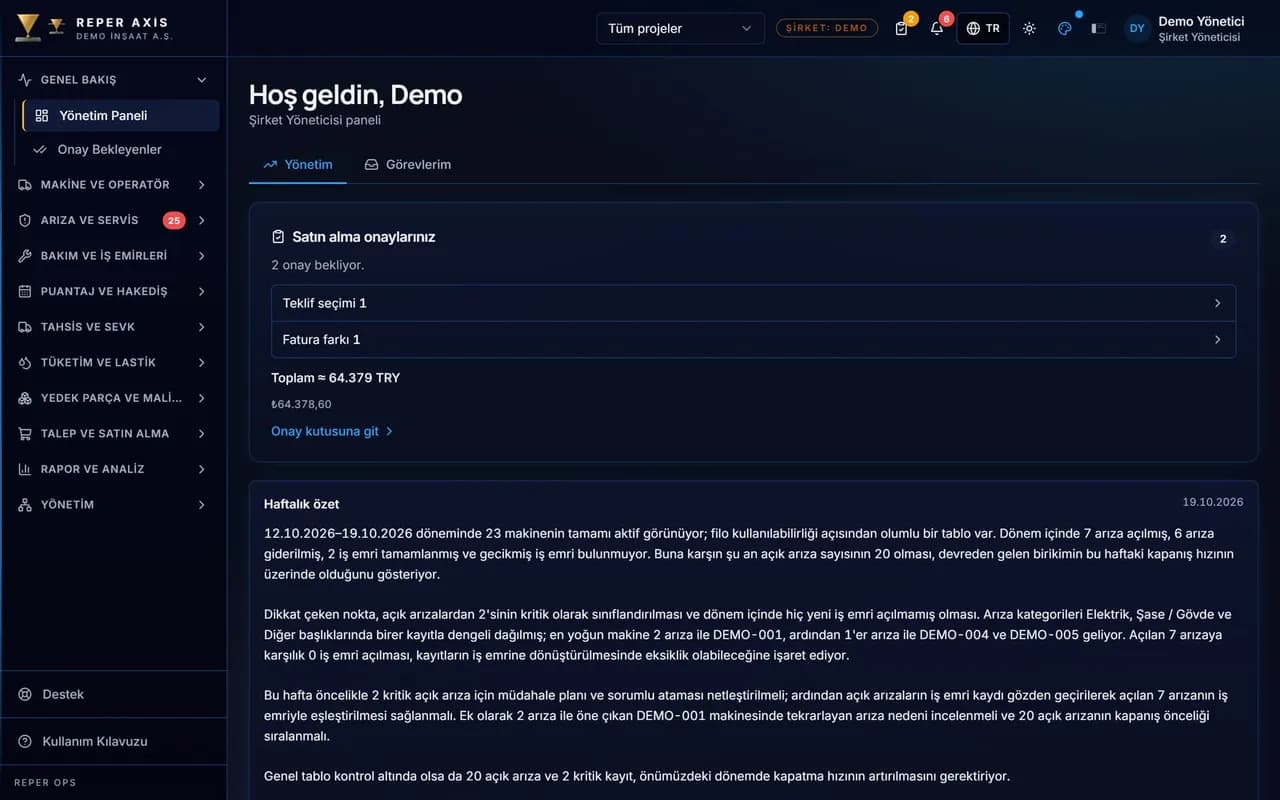Open the approvals clipboard icon in the header
This screenshot has width=1280, height=800.
coord(902,29)
